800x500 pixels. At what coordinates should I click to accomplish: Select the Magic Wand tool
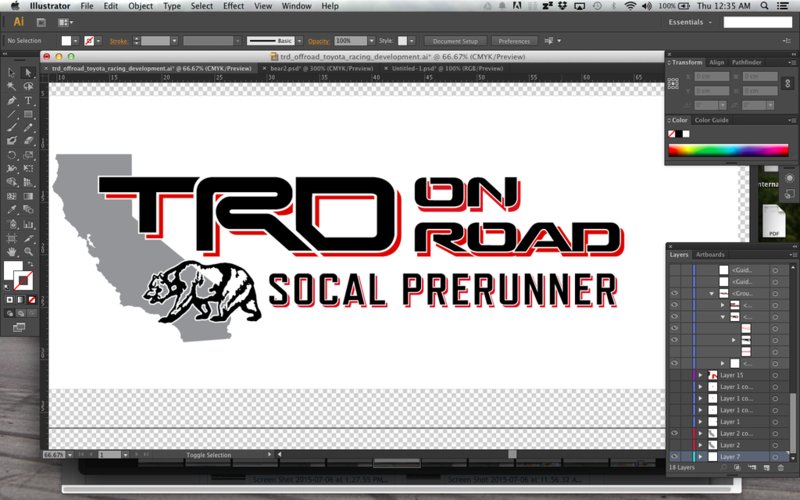point(11,87)
